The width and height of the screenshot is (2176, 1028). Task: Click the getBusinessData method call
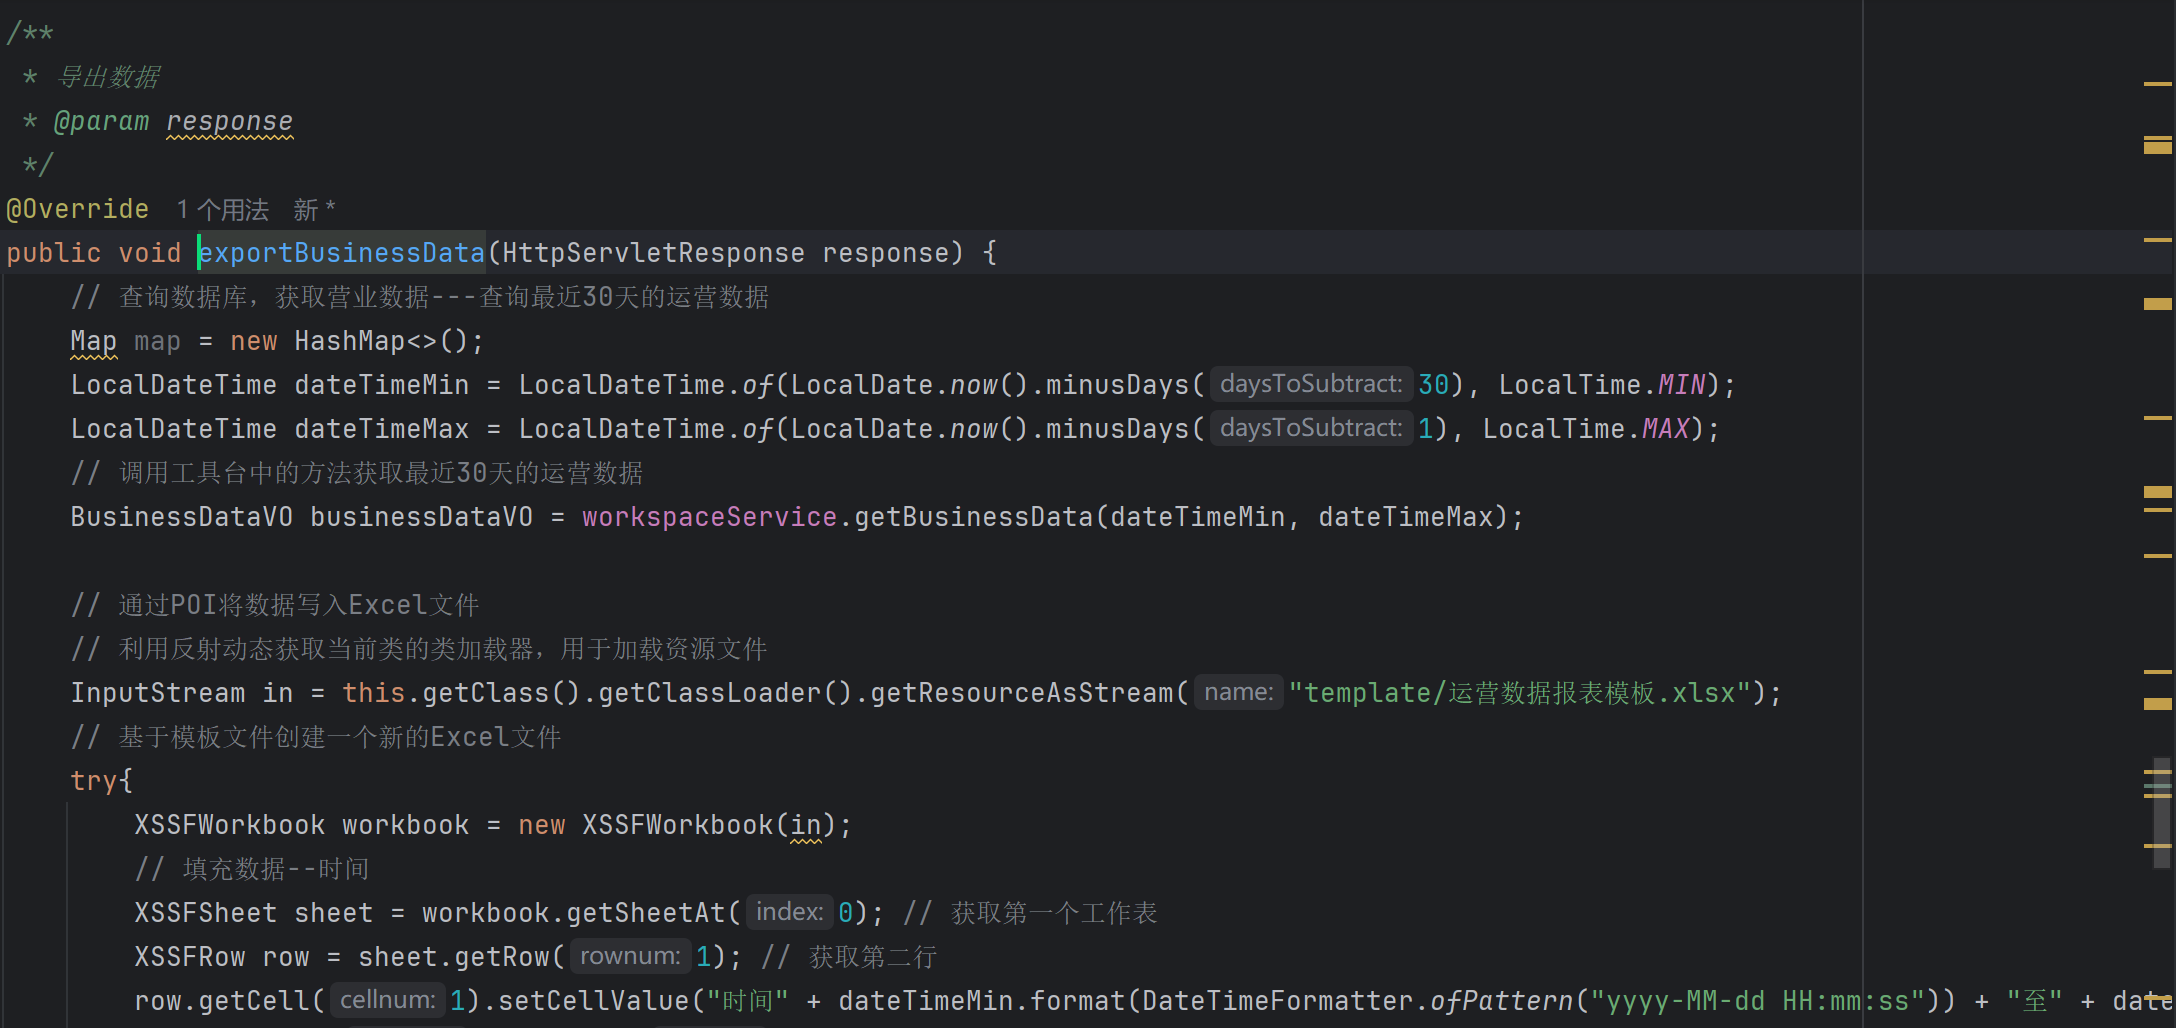point(974,517)
